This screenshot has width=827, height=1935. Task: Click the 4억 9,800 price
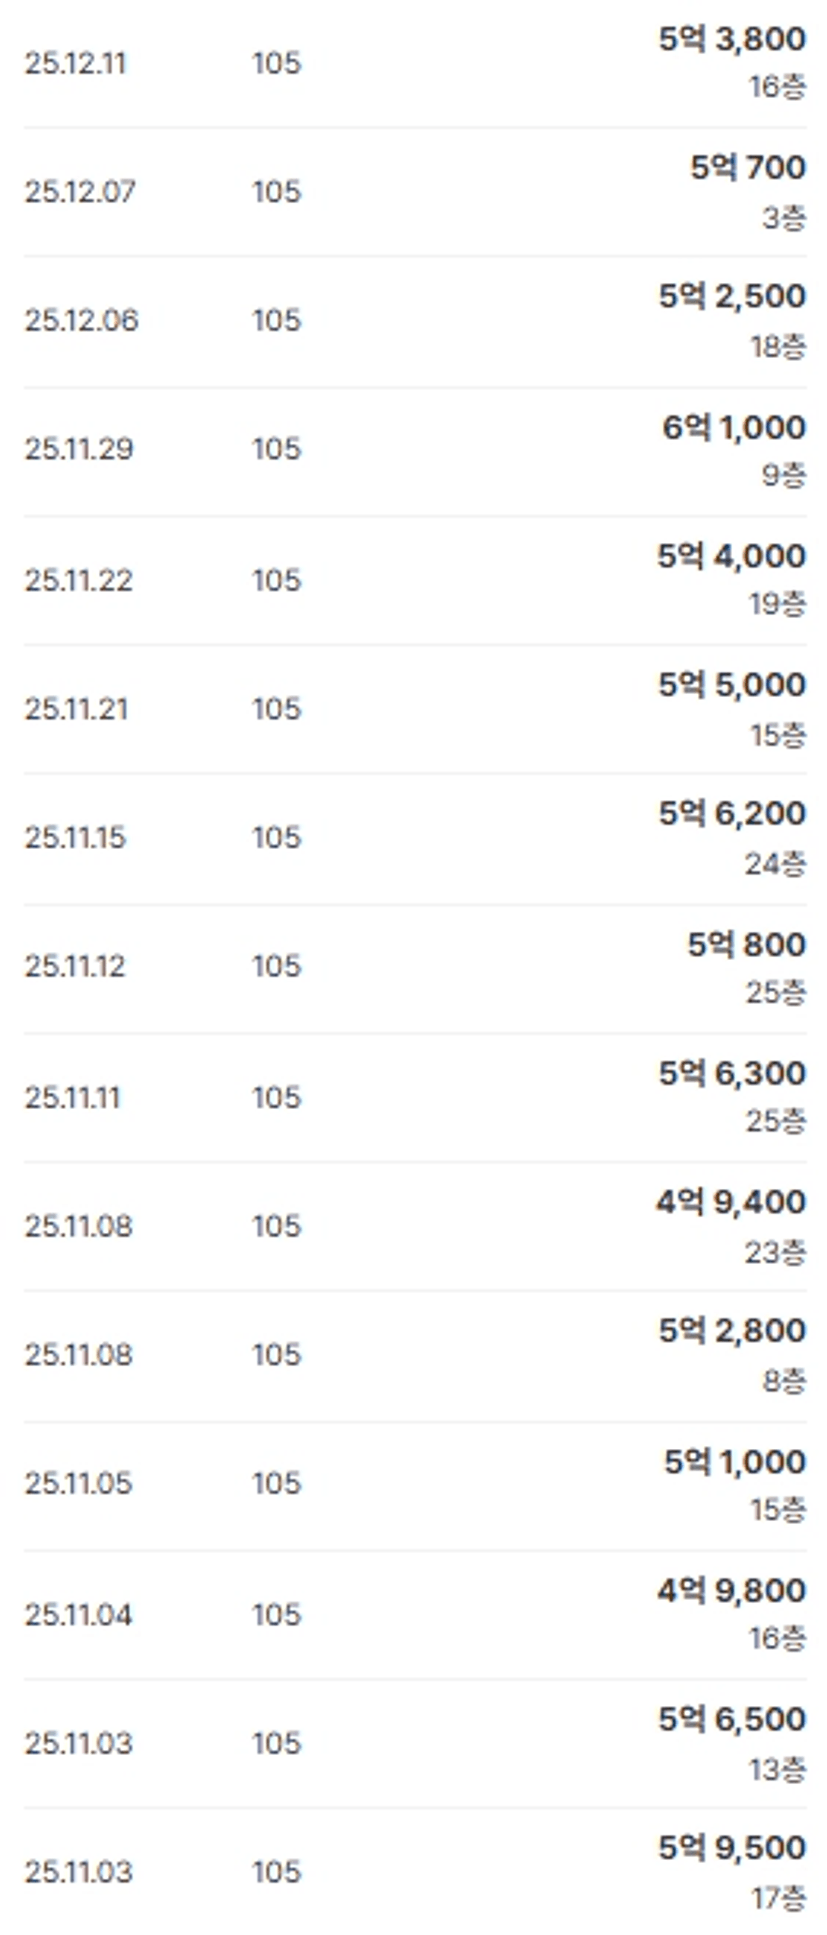pyautogui.click(x=731, y=1591)
